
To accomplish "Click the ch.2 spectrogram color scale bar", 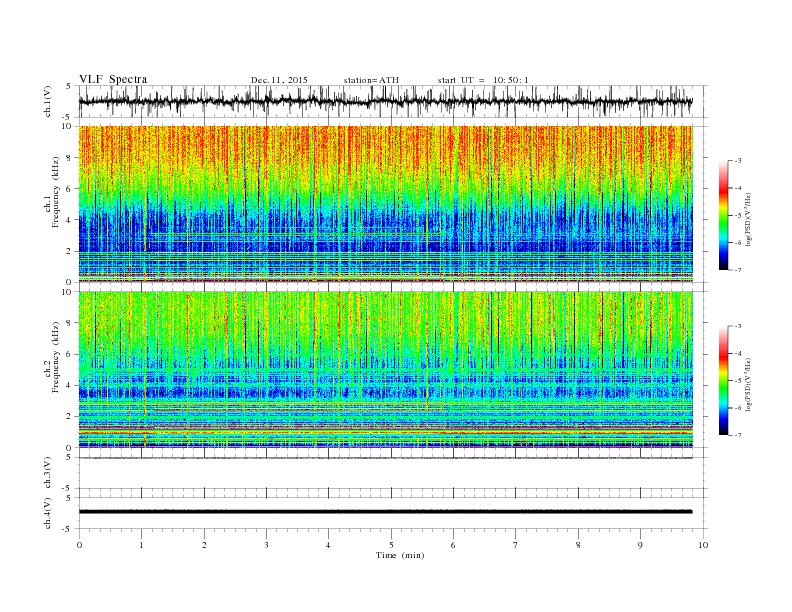I will coord(723,380).
